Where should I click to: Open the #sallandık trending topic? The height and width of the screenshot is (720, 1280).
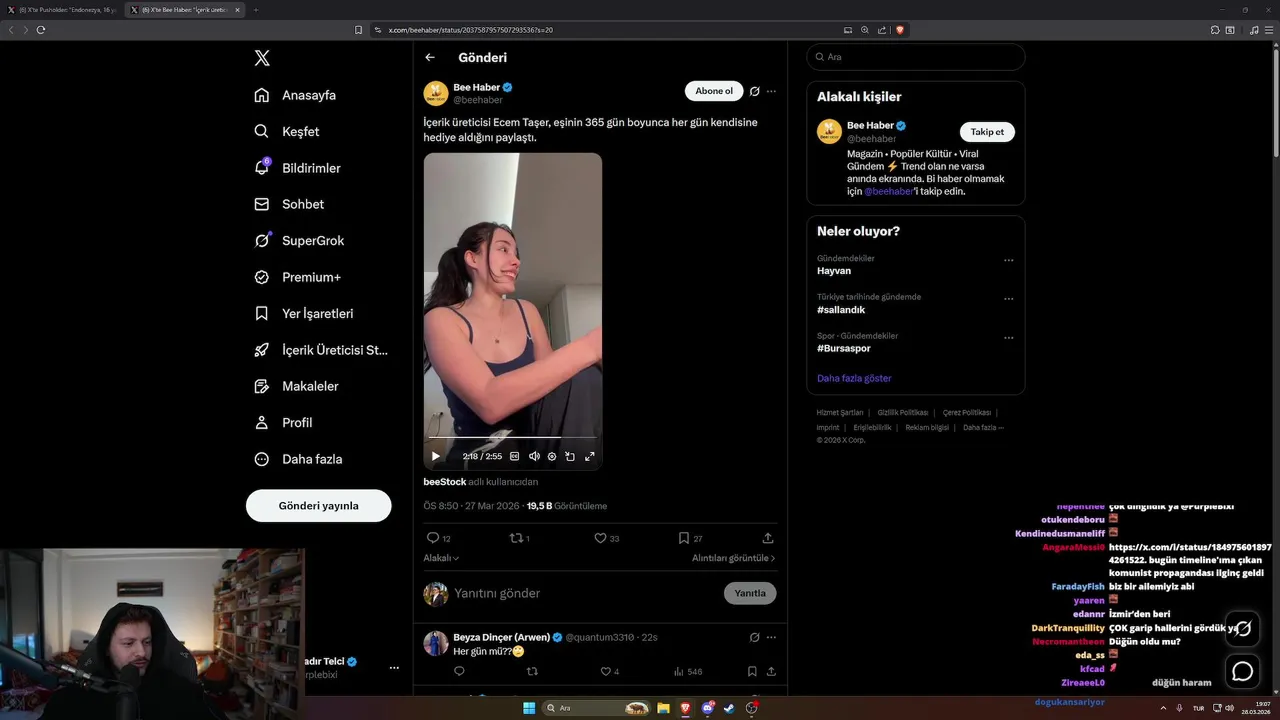(x=841, y=310)
